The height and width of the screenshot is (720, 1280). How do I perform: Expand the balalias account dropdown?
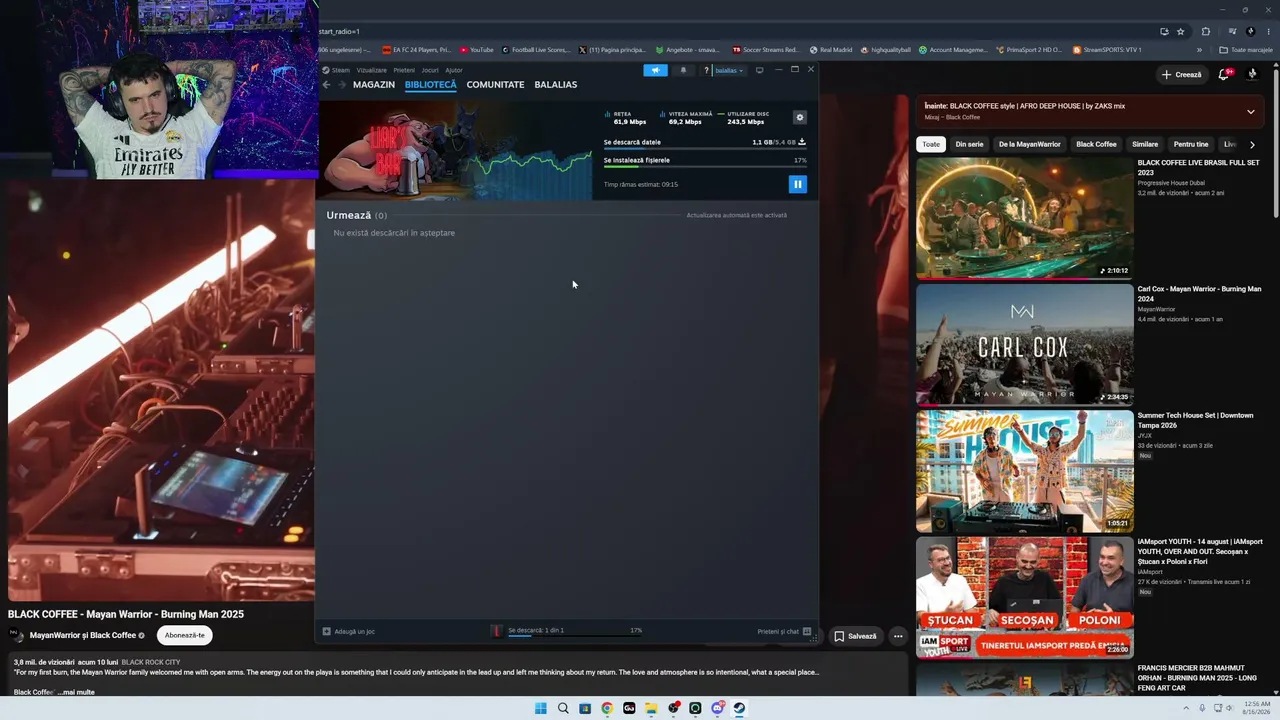(729, 70)
